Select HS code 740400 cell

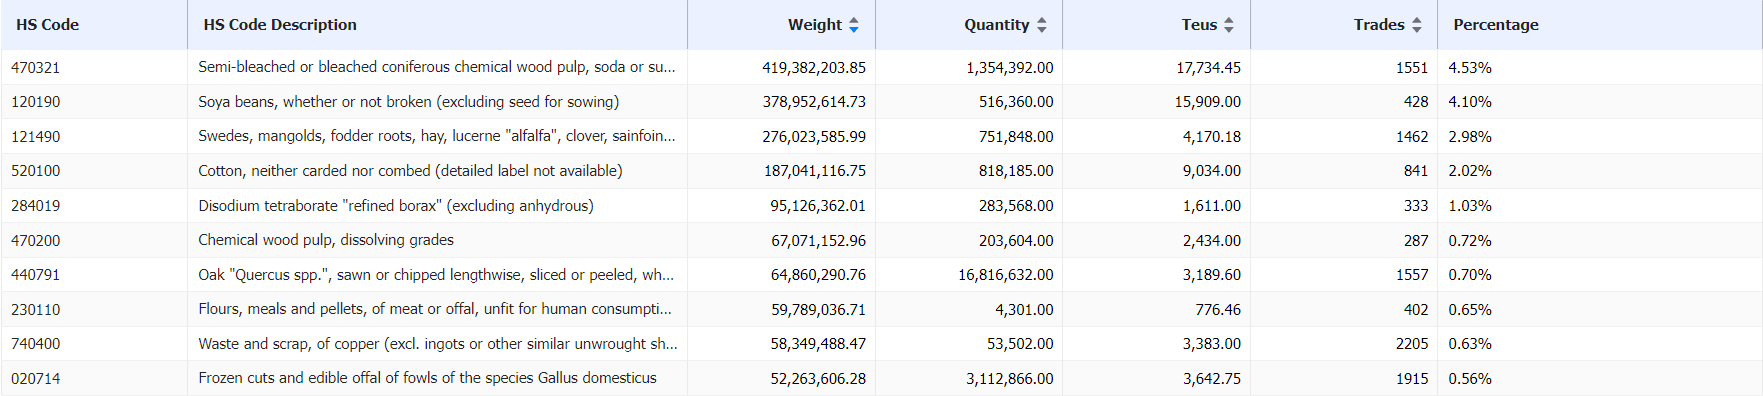pos(36,344)
